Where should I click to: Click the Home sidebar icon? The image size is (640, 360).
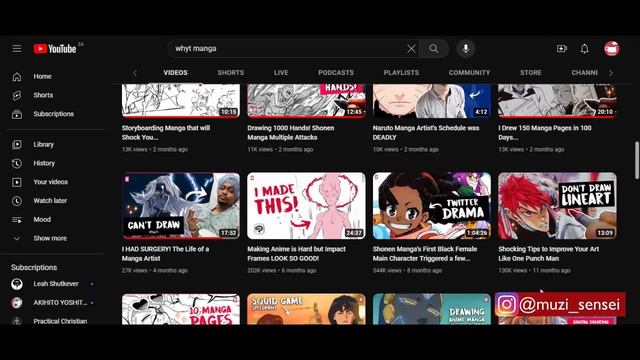pos(17,76)
